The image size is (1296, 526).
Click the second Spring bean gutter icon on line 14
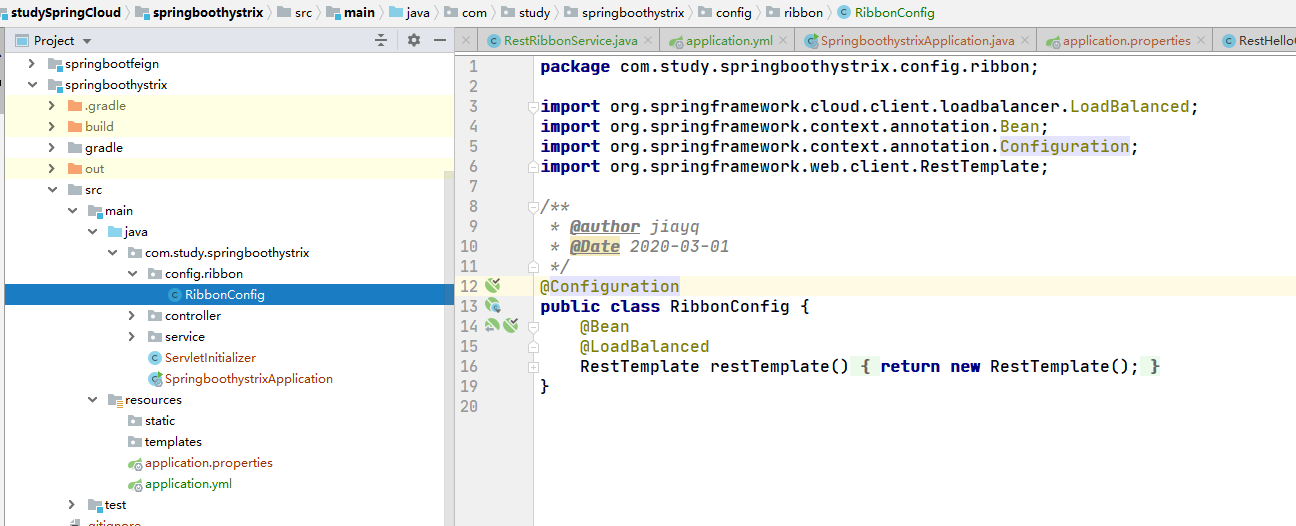click(510, 326)
